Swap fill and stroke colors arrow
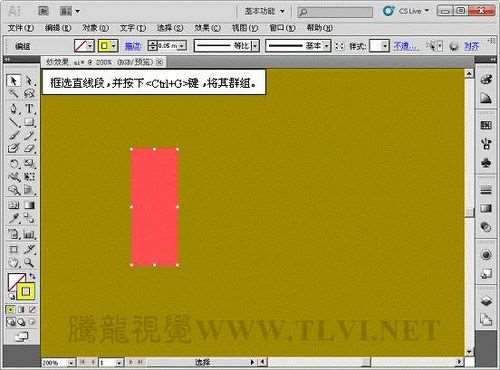 coord(32,276)
